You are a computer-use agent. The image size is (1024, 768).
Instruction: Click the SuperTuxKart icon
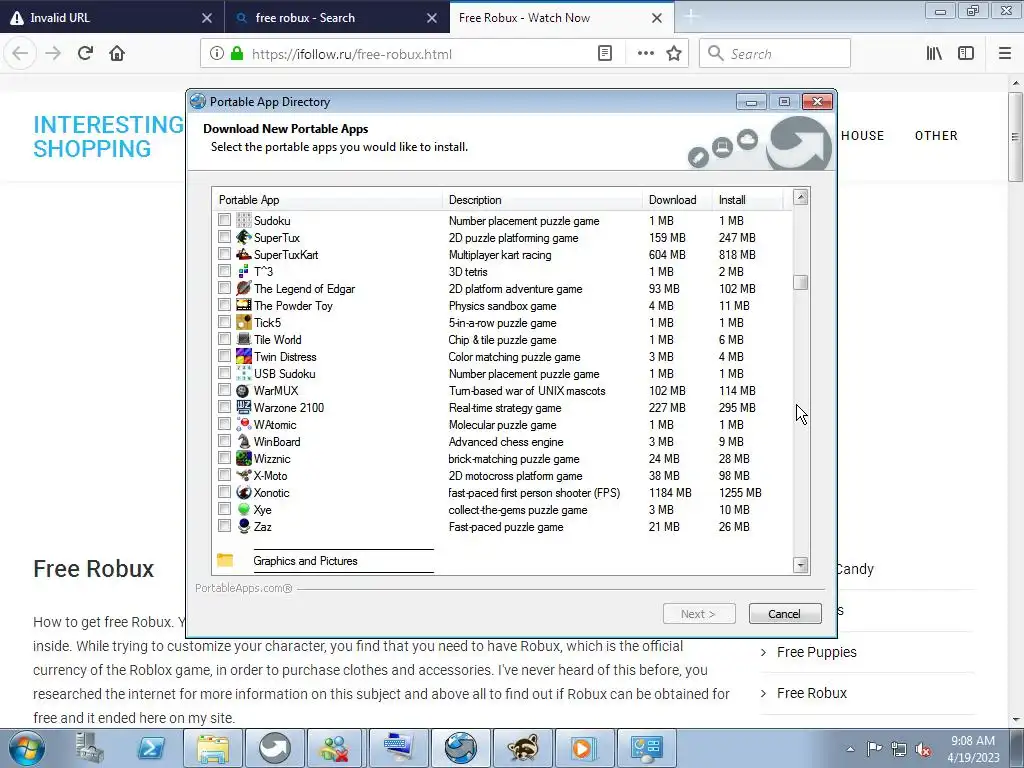pyautogui.click(x=244, y=254)
